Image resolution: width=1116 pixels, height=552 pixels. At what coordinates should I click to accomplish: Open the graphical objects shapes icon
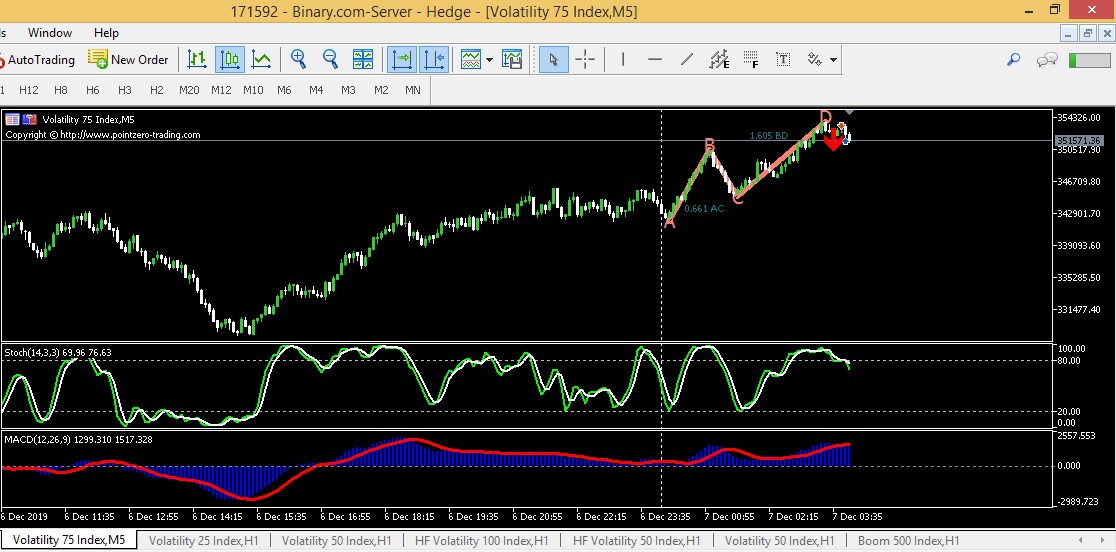(814, 60)
